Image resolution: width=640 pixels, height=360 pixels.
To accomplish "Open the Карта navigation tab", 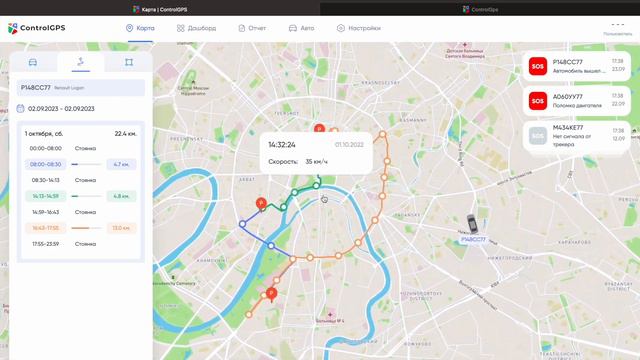I will click(x=140, y=28).
